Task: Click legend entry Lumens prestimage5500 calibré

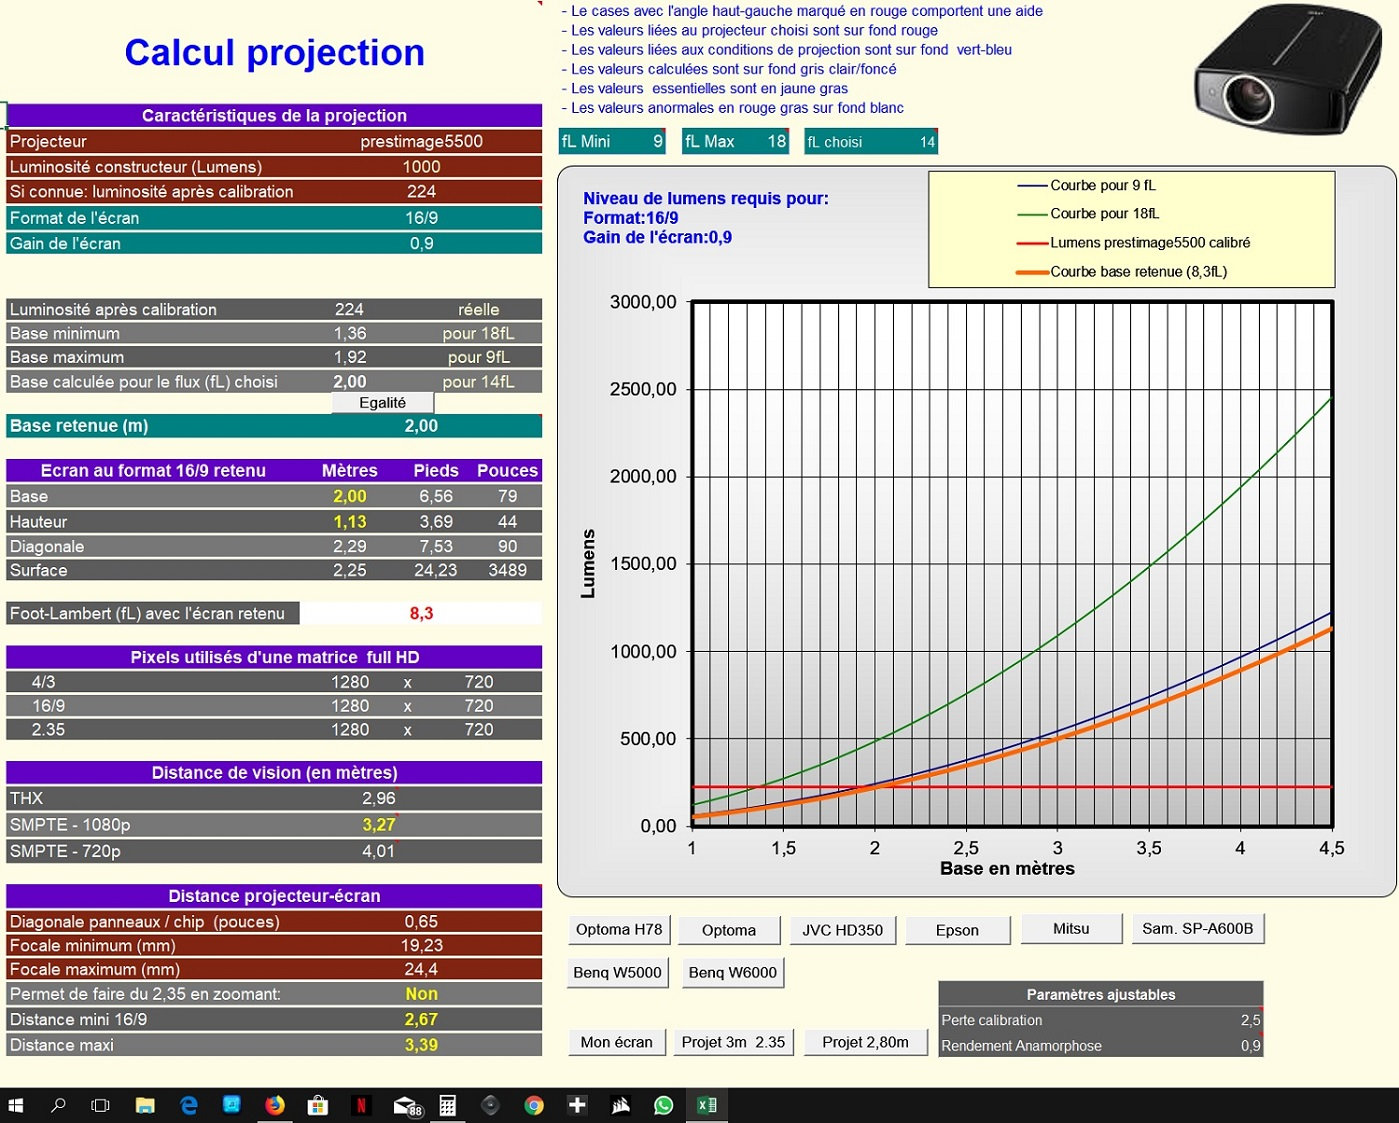Action: (1150, 242)
